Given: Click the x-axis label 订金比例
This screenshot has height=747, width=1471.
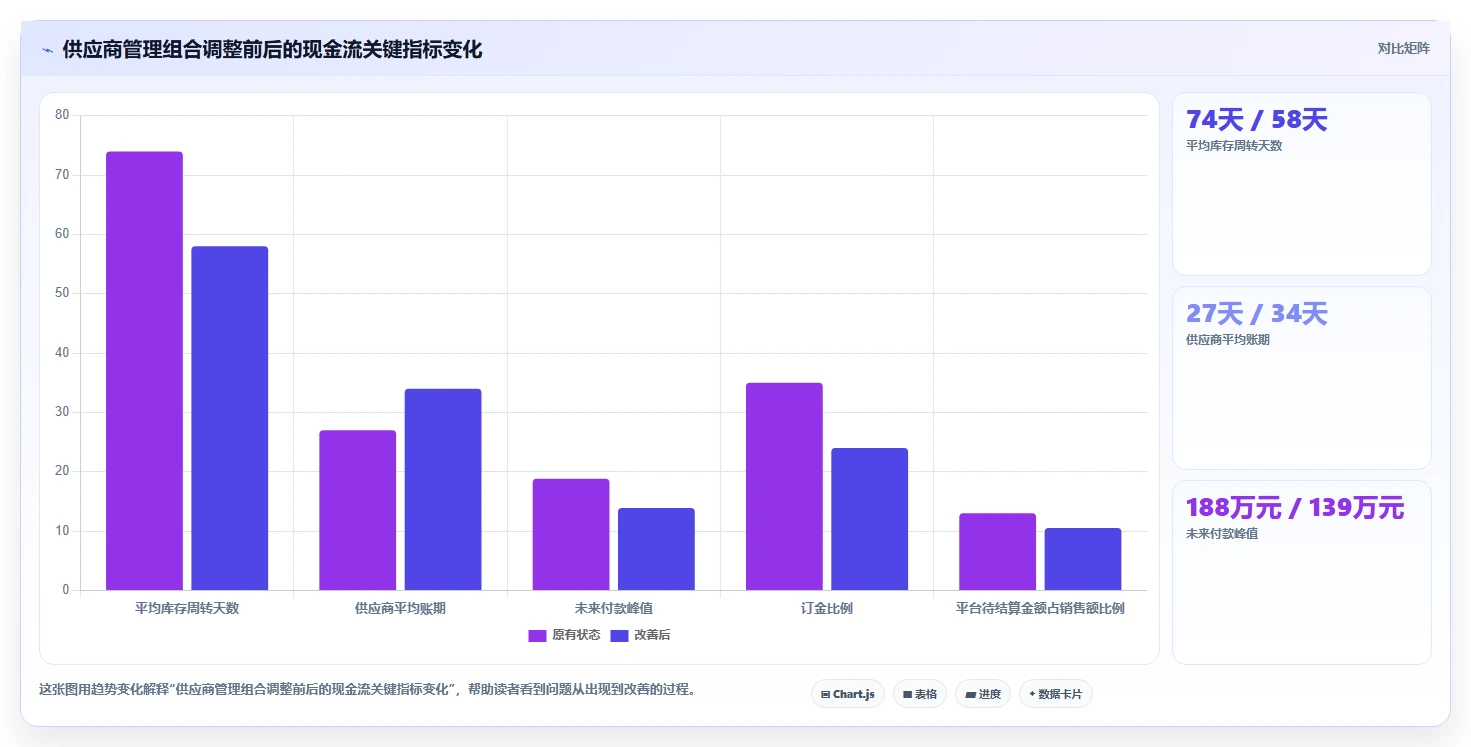Looking at the screenshot, I should tap(827, 608).
